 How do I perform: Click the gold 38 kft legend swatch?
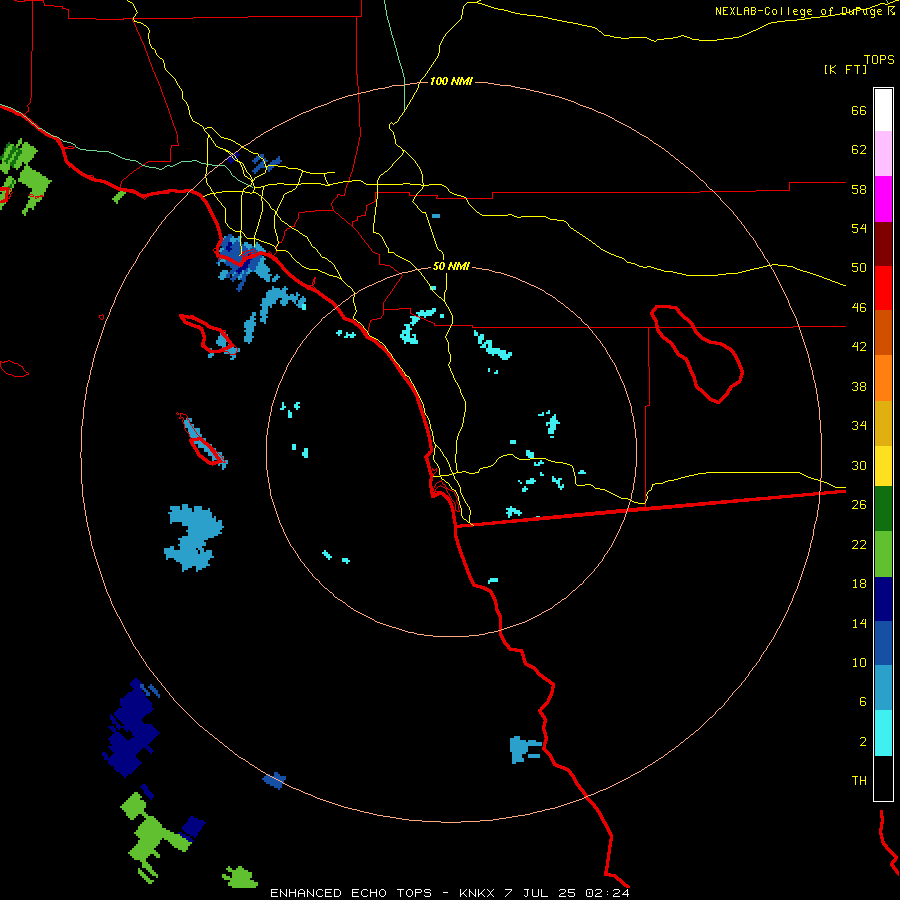coord(883,423)
